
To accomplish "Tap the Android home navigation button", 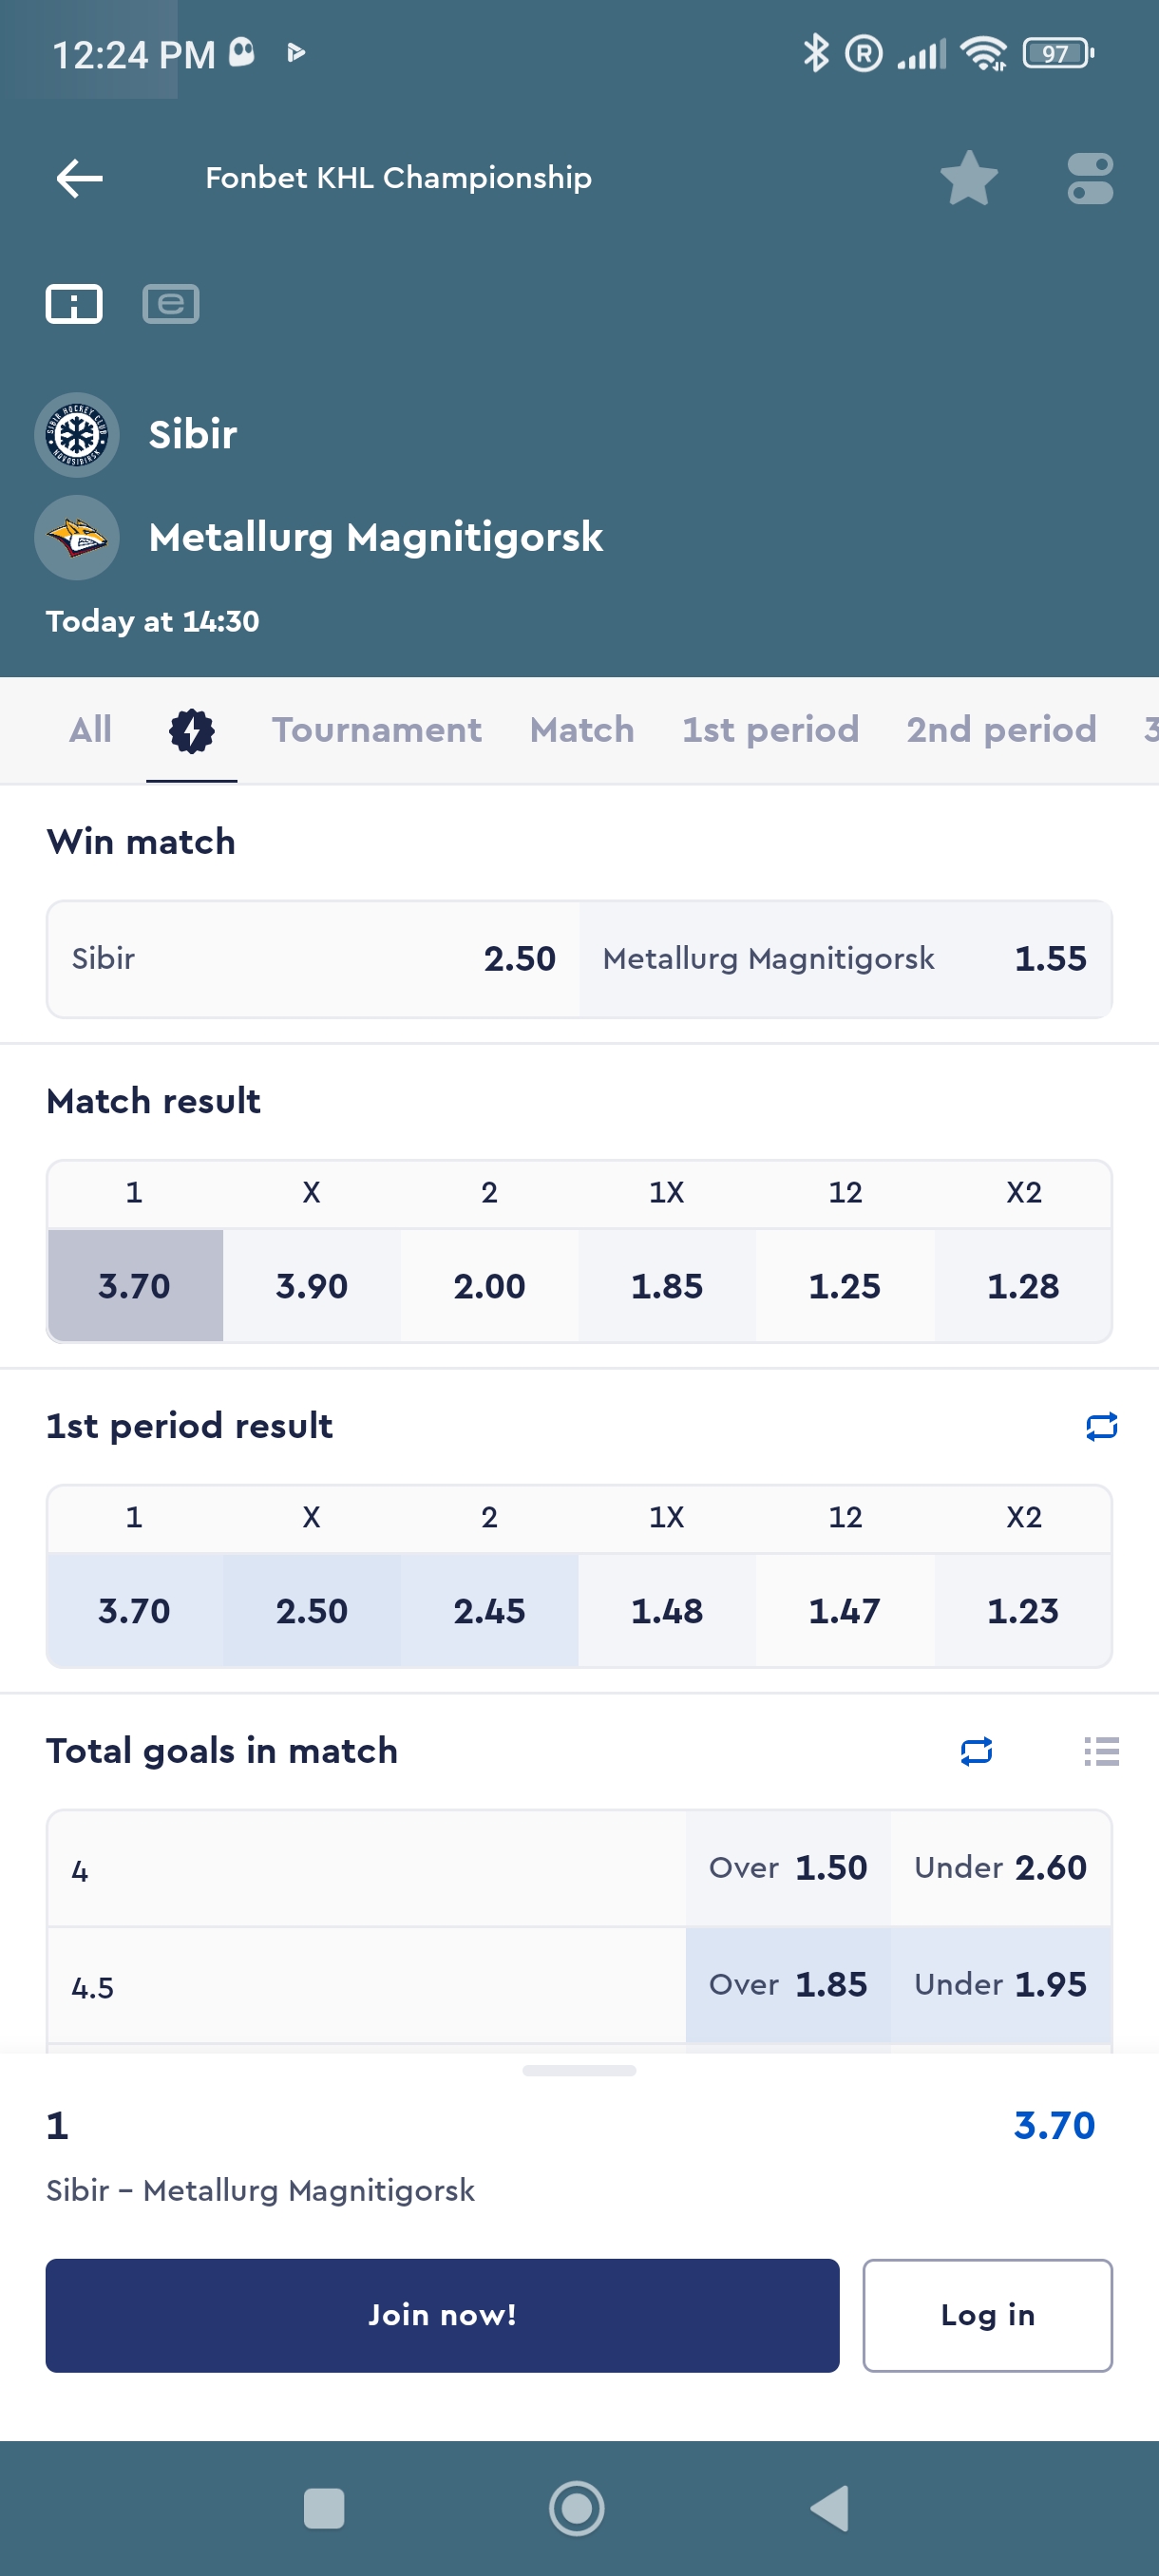I will 577,2508.
